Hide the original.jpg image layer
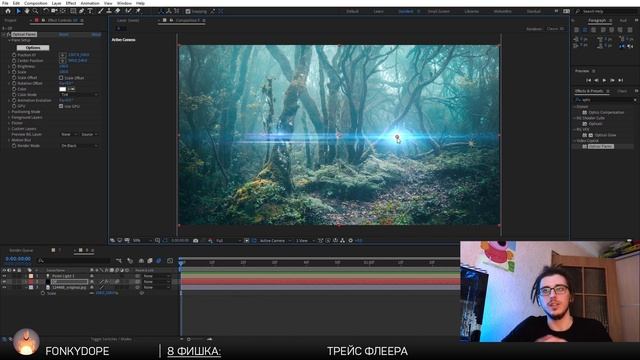 (4, 287)
